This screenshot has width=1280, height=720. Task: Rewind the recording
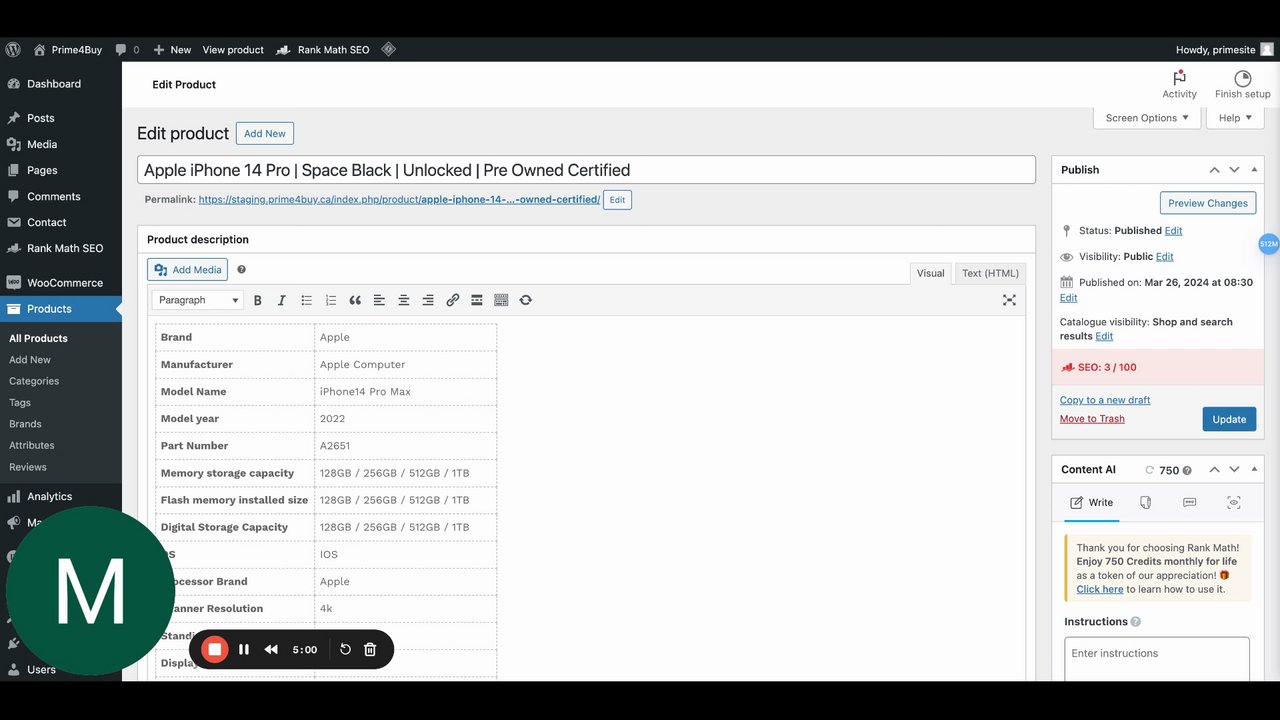(271, 649)
